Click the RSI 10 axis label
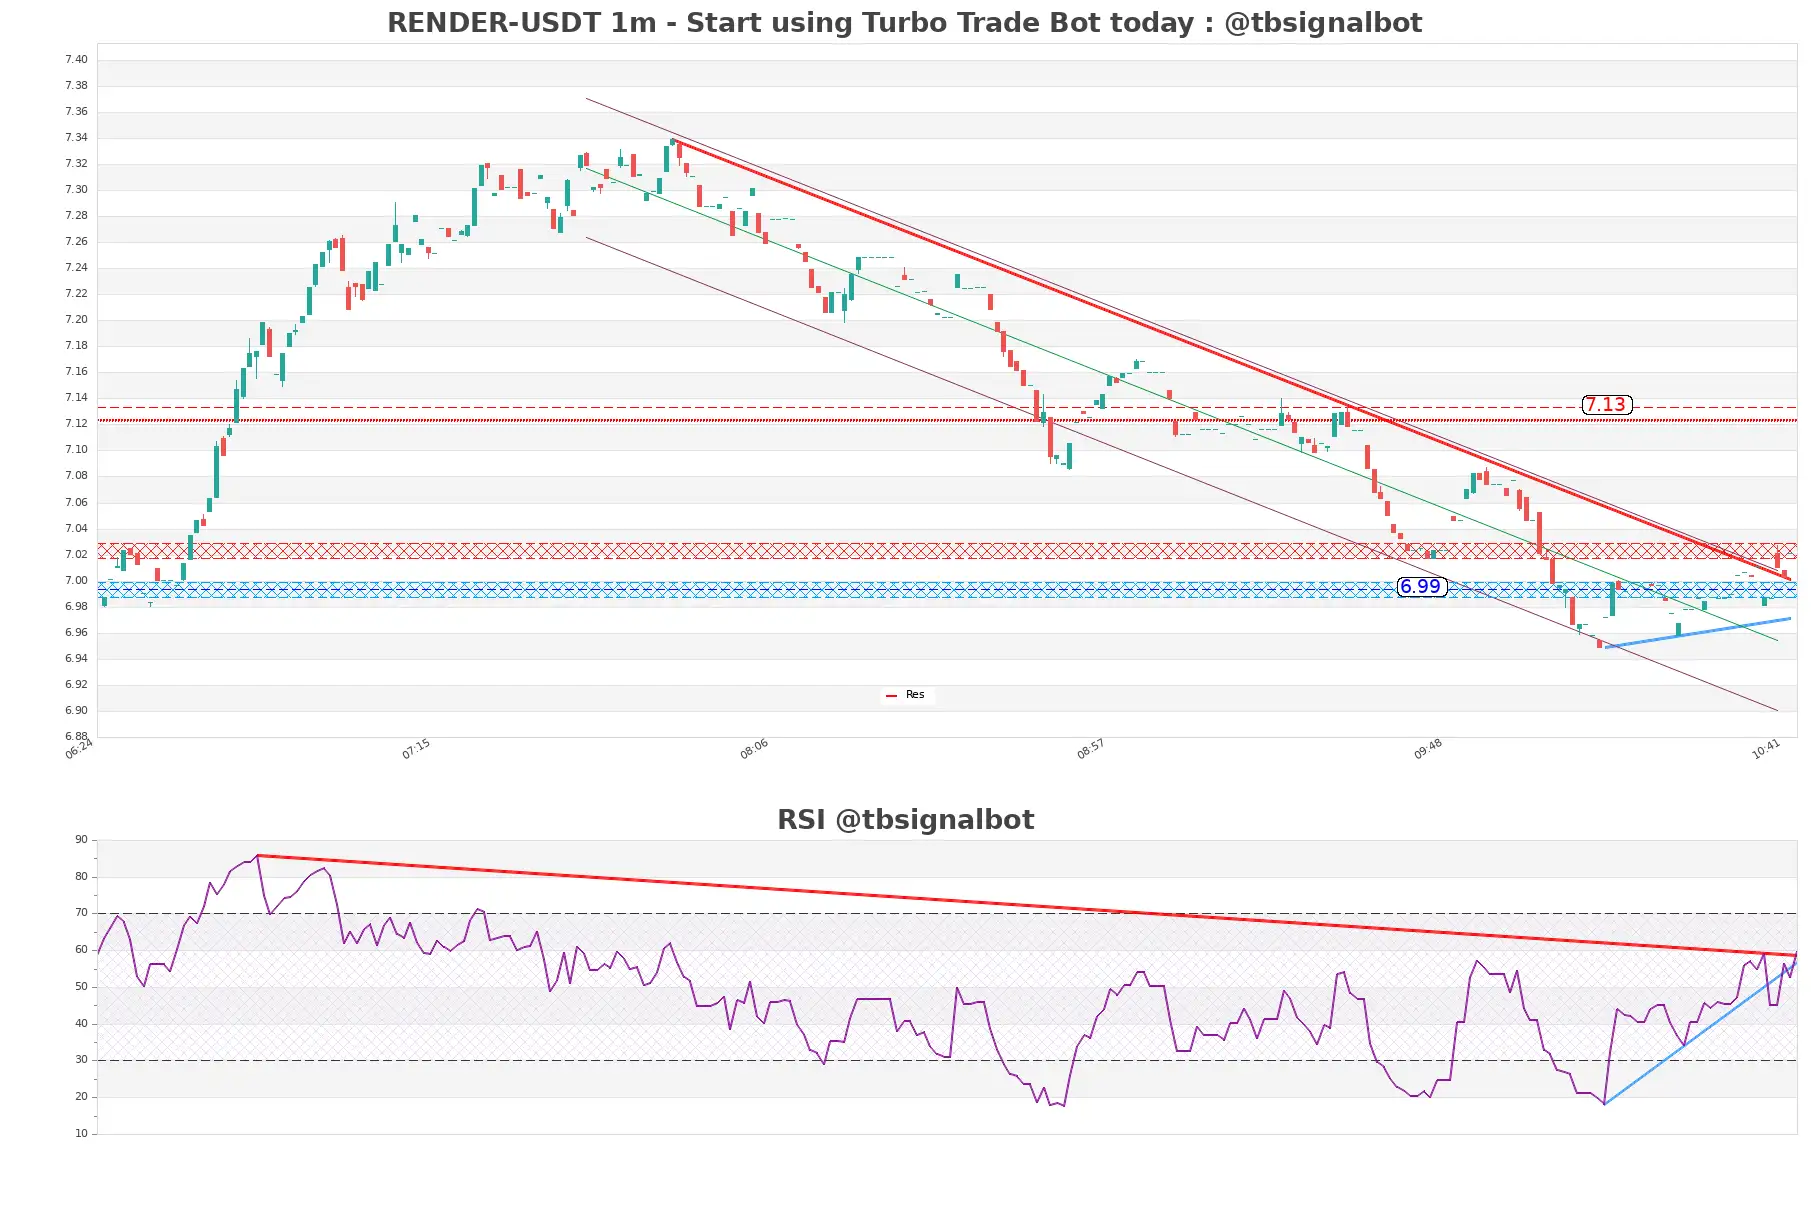Viewport: 1811px width, 1208px height. pyautogui.click(x=81, y=1133)
